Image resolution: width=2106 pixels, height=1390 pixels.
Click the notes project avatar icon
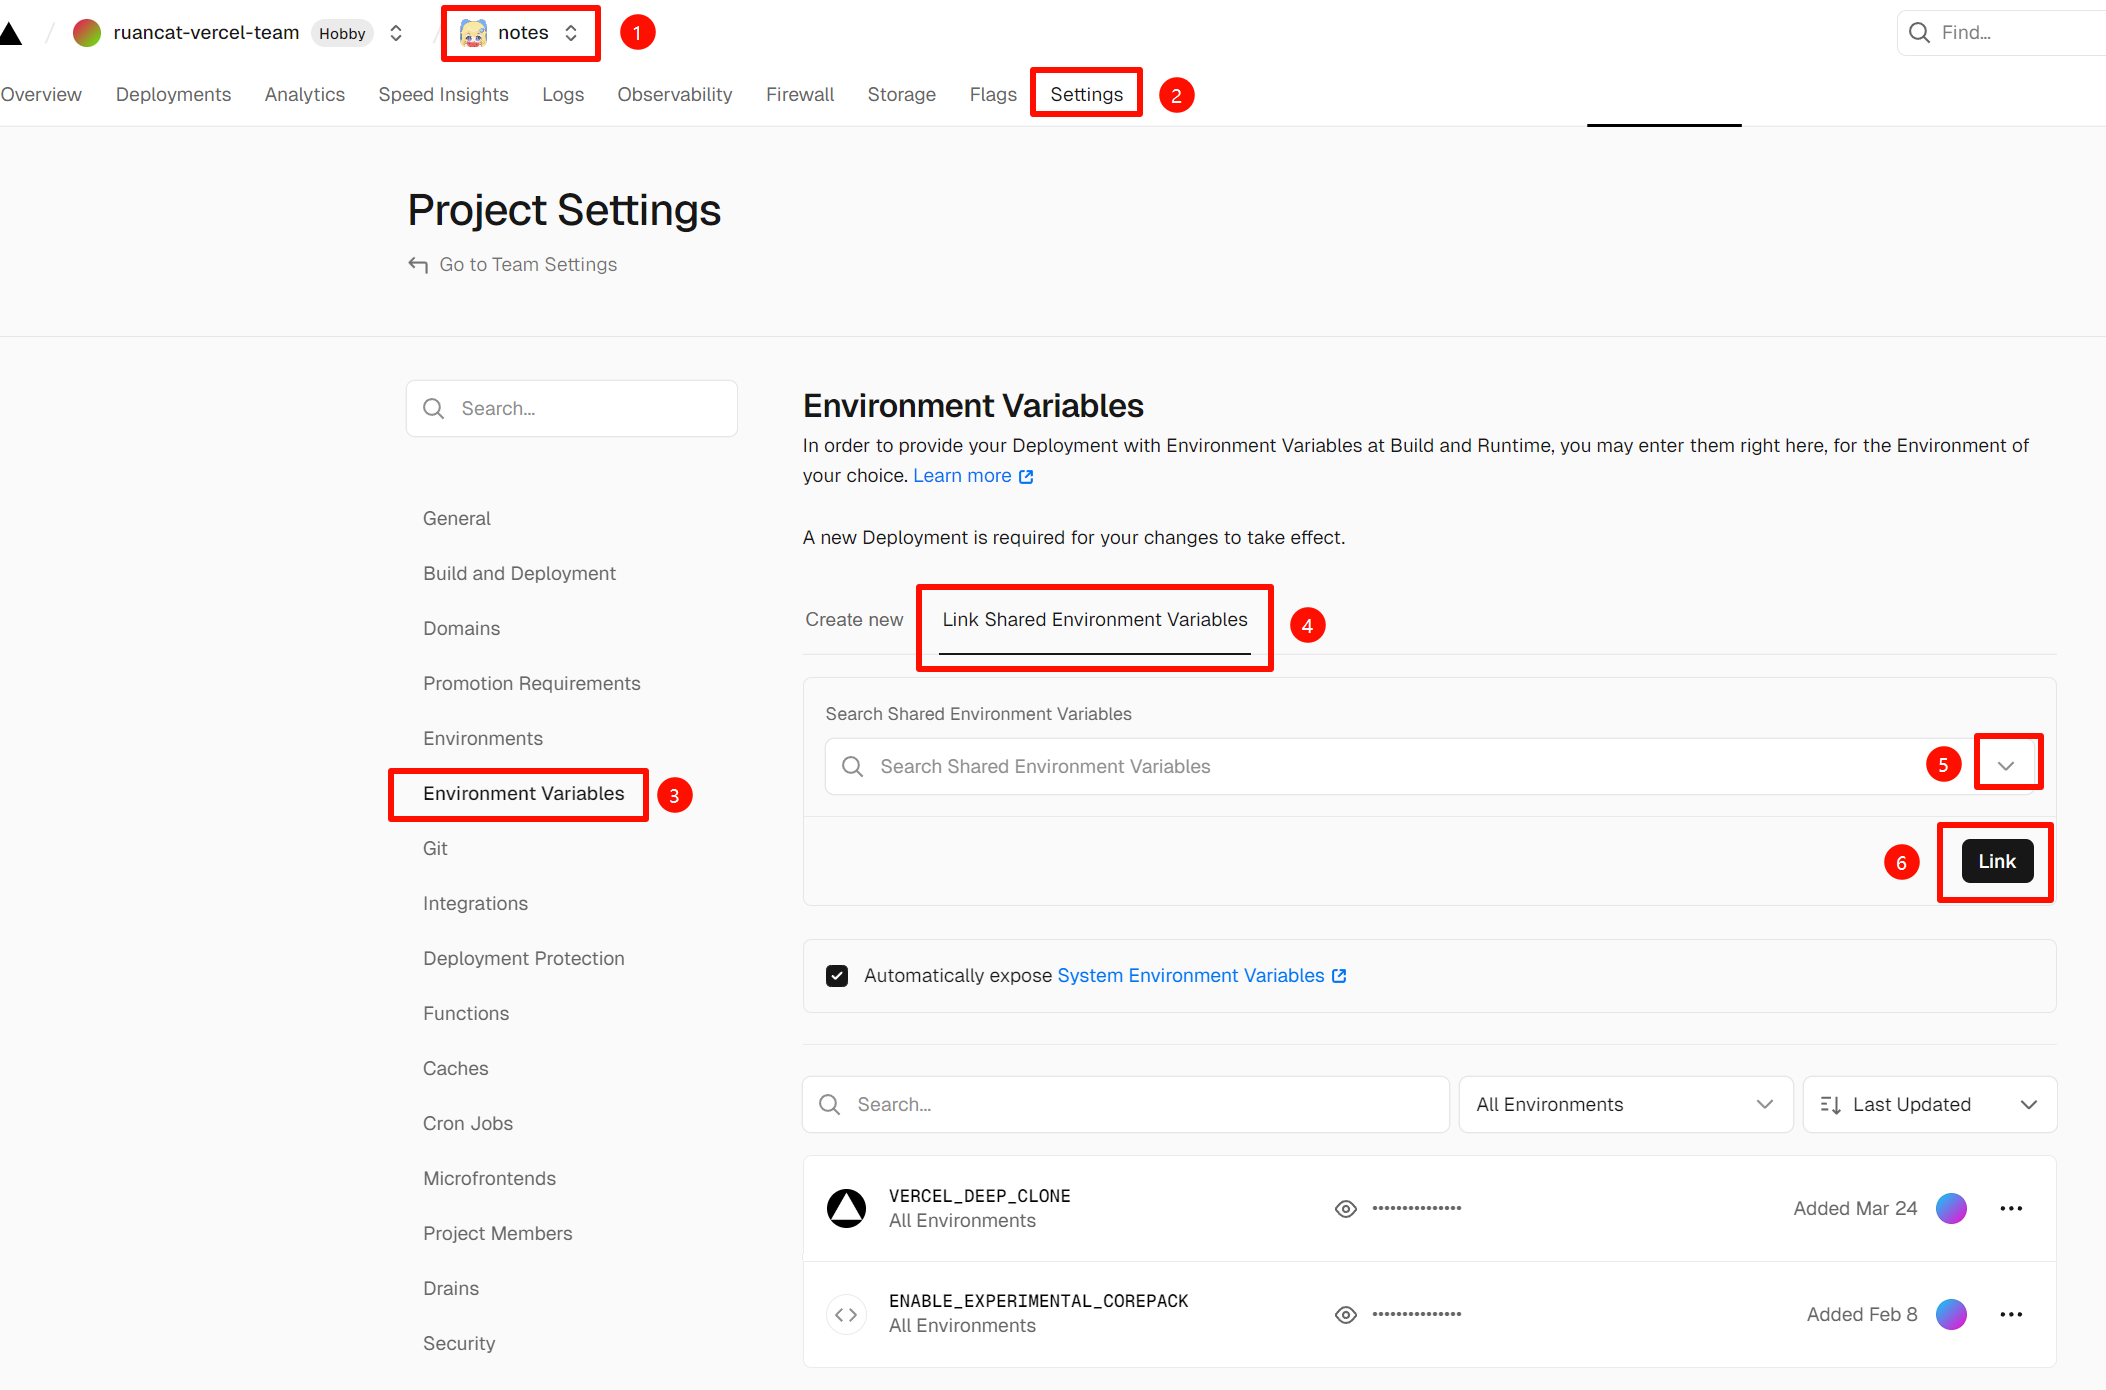click(473, 33)
